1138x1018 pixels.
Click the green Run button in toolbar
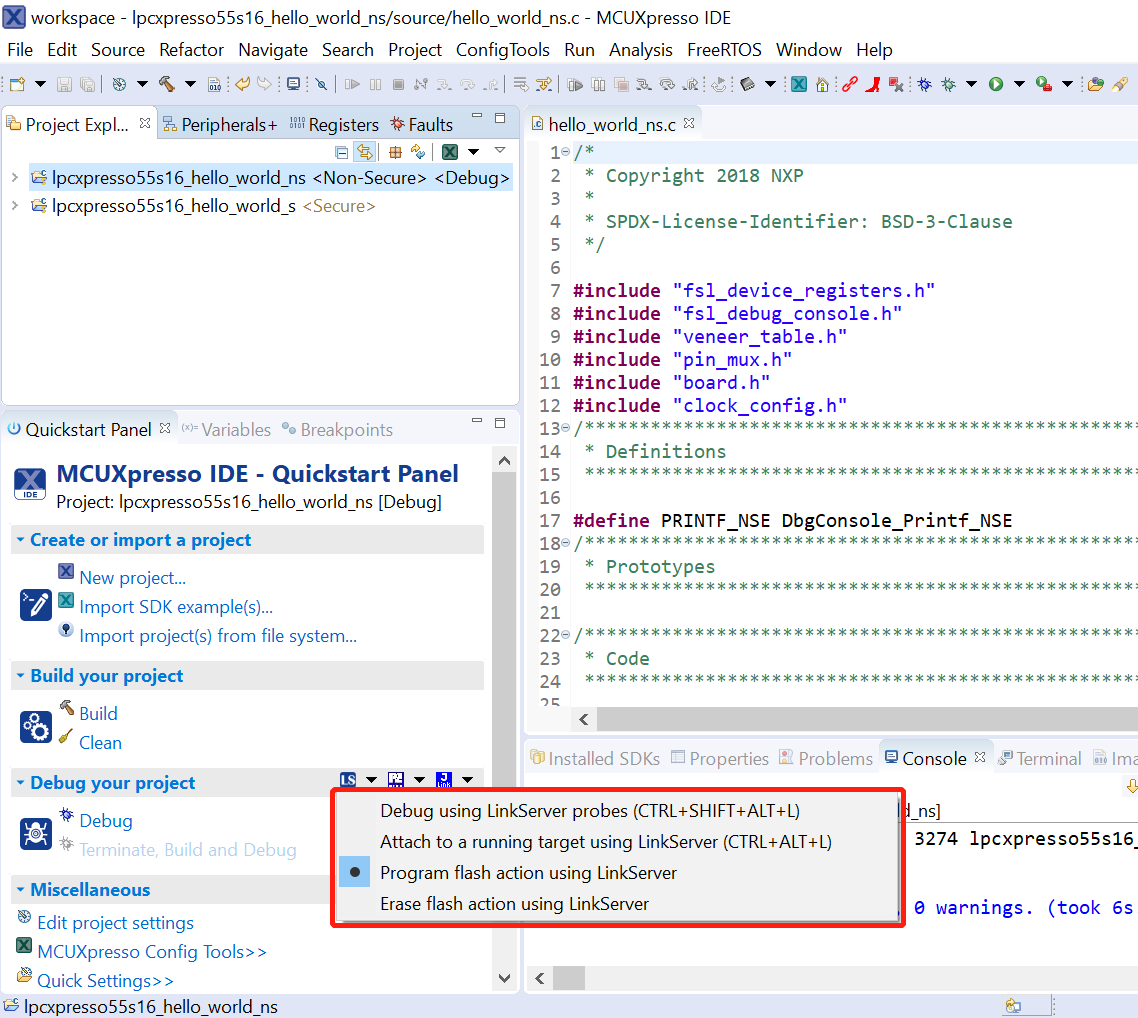coord(996,85)
